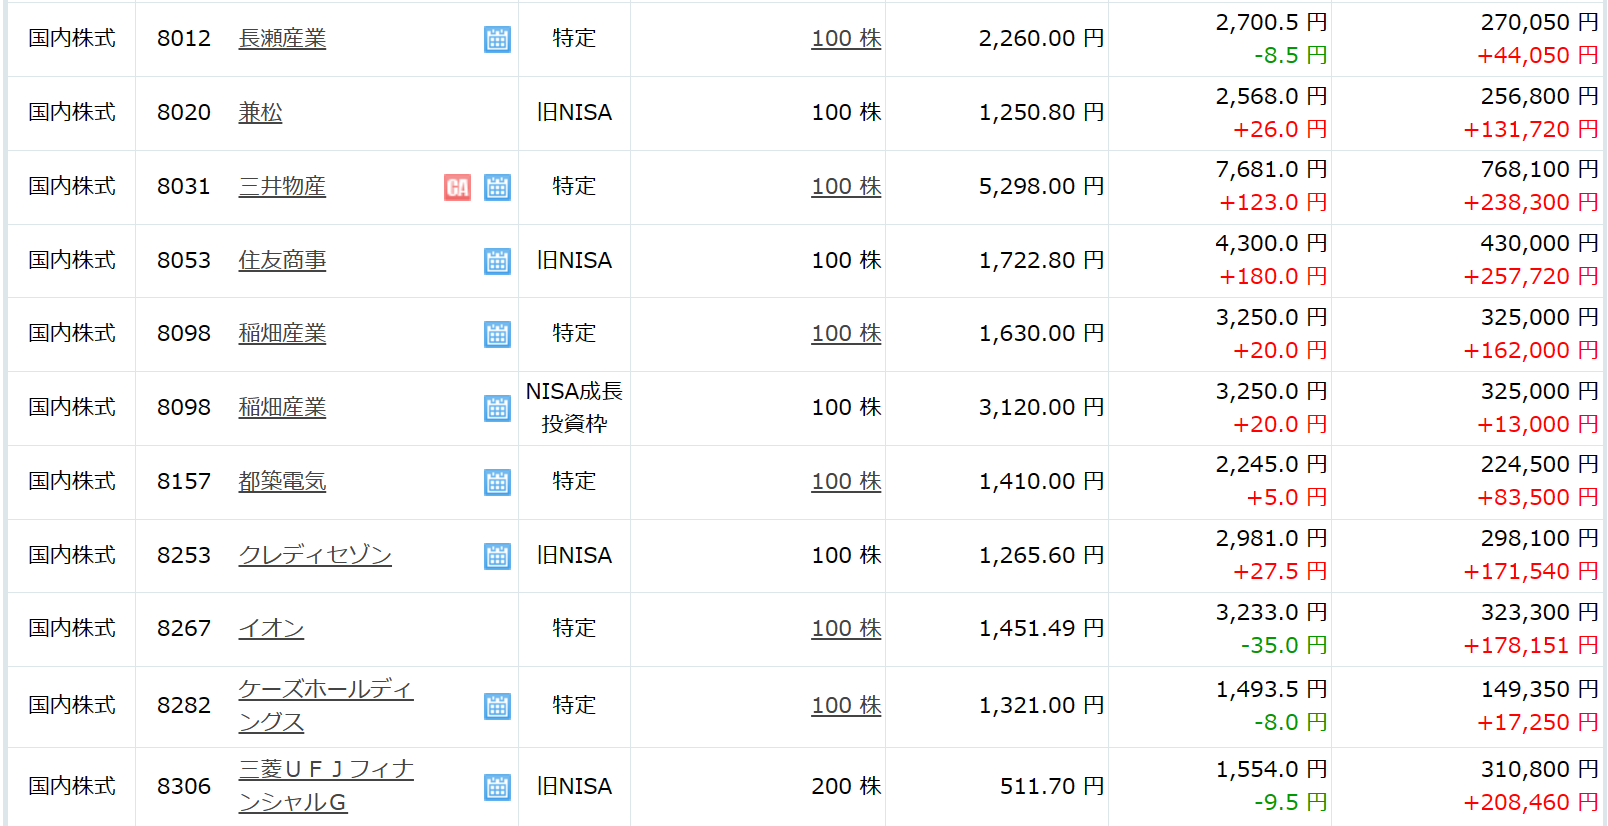Click price change -35.0 円
Screen dimensions: 1608x826
pos(1284,645)
